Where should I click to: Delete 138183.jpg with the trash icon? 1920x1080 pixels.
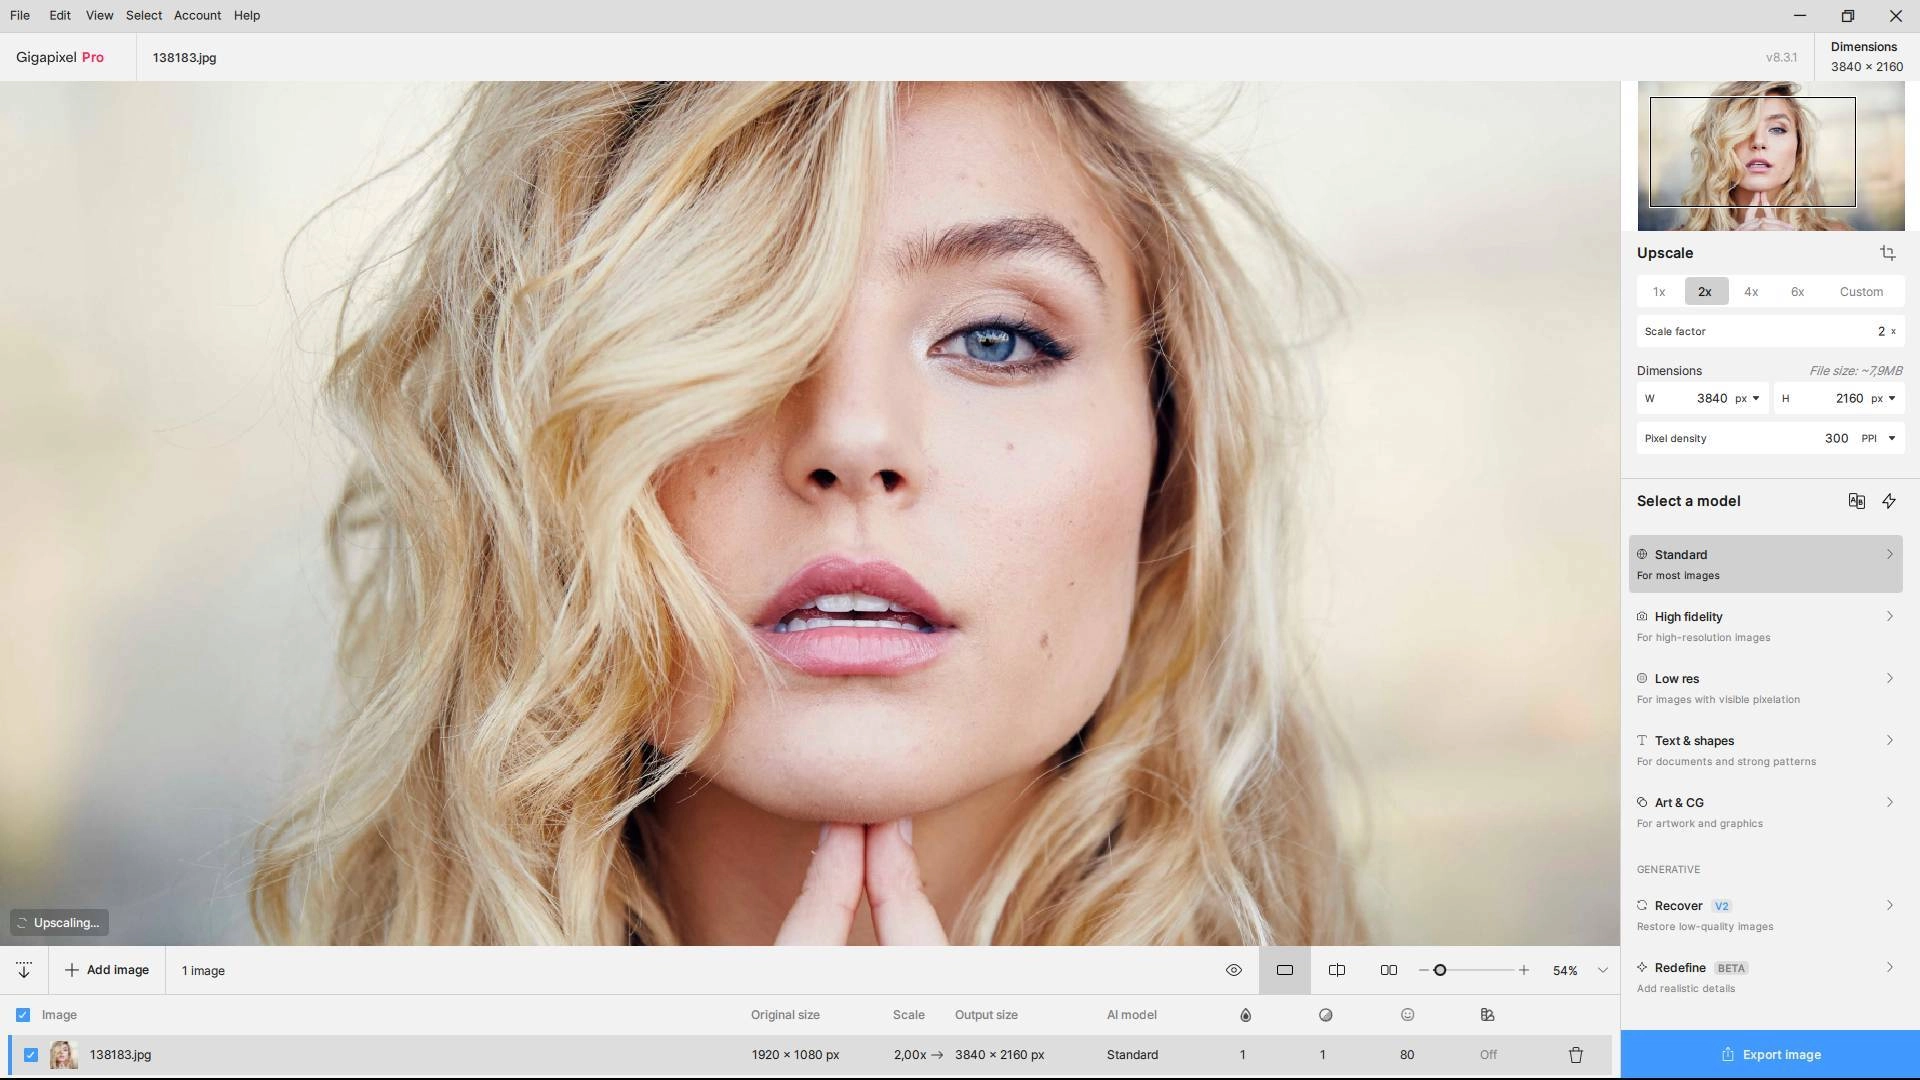[1576, 1055]
